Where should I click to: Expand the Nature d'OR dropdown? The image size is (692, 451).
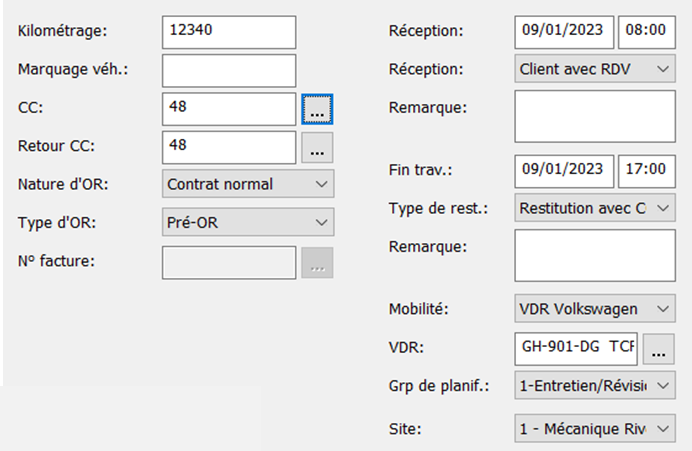[x=248, y=184]
